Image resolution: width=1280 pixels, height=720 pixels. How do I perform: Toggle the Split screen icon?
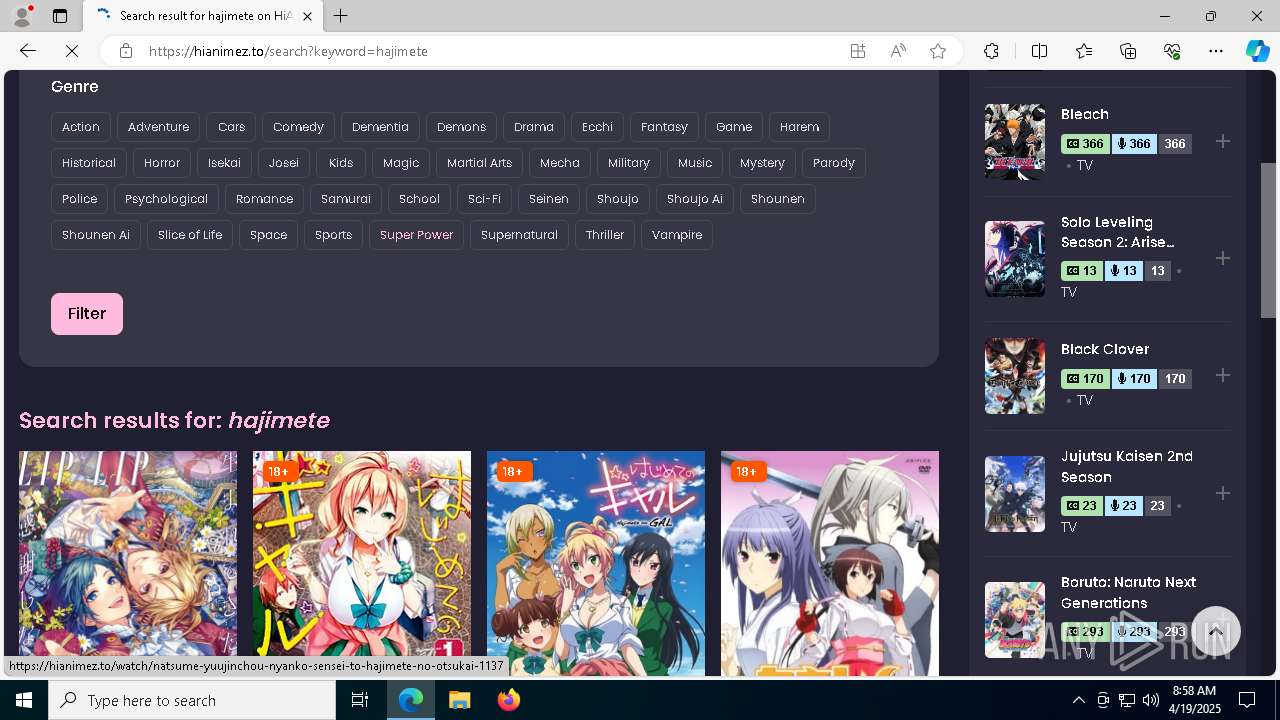pyautogui.click(x=1039, y=51)
